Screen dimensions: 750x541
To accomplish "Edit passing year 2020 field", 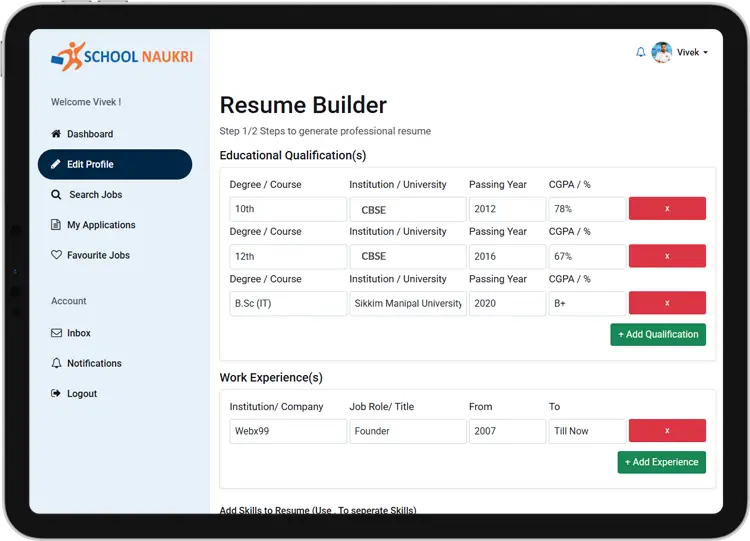I will pyautogui.click(x=507, y=303).
